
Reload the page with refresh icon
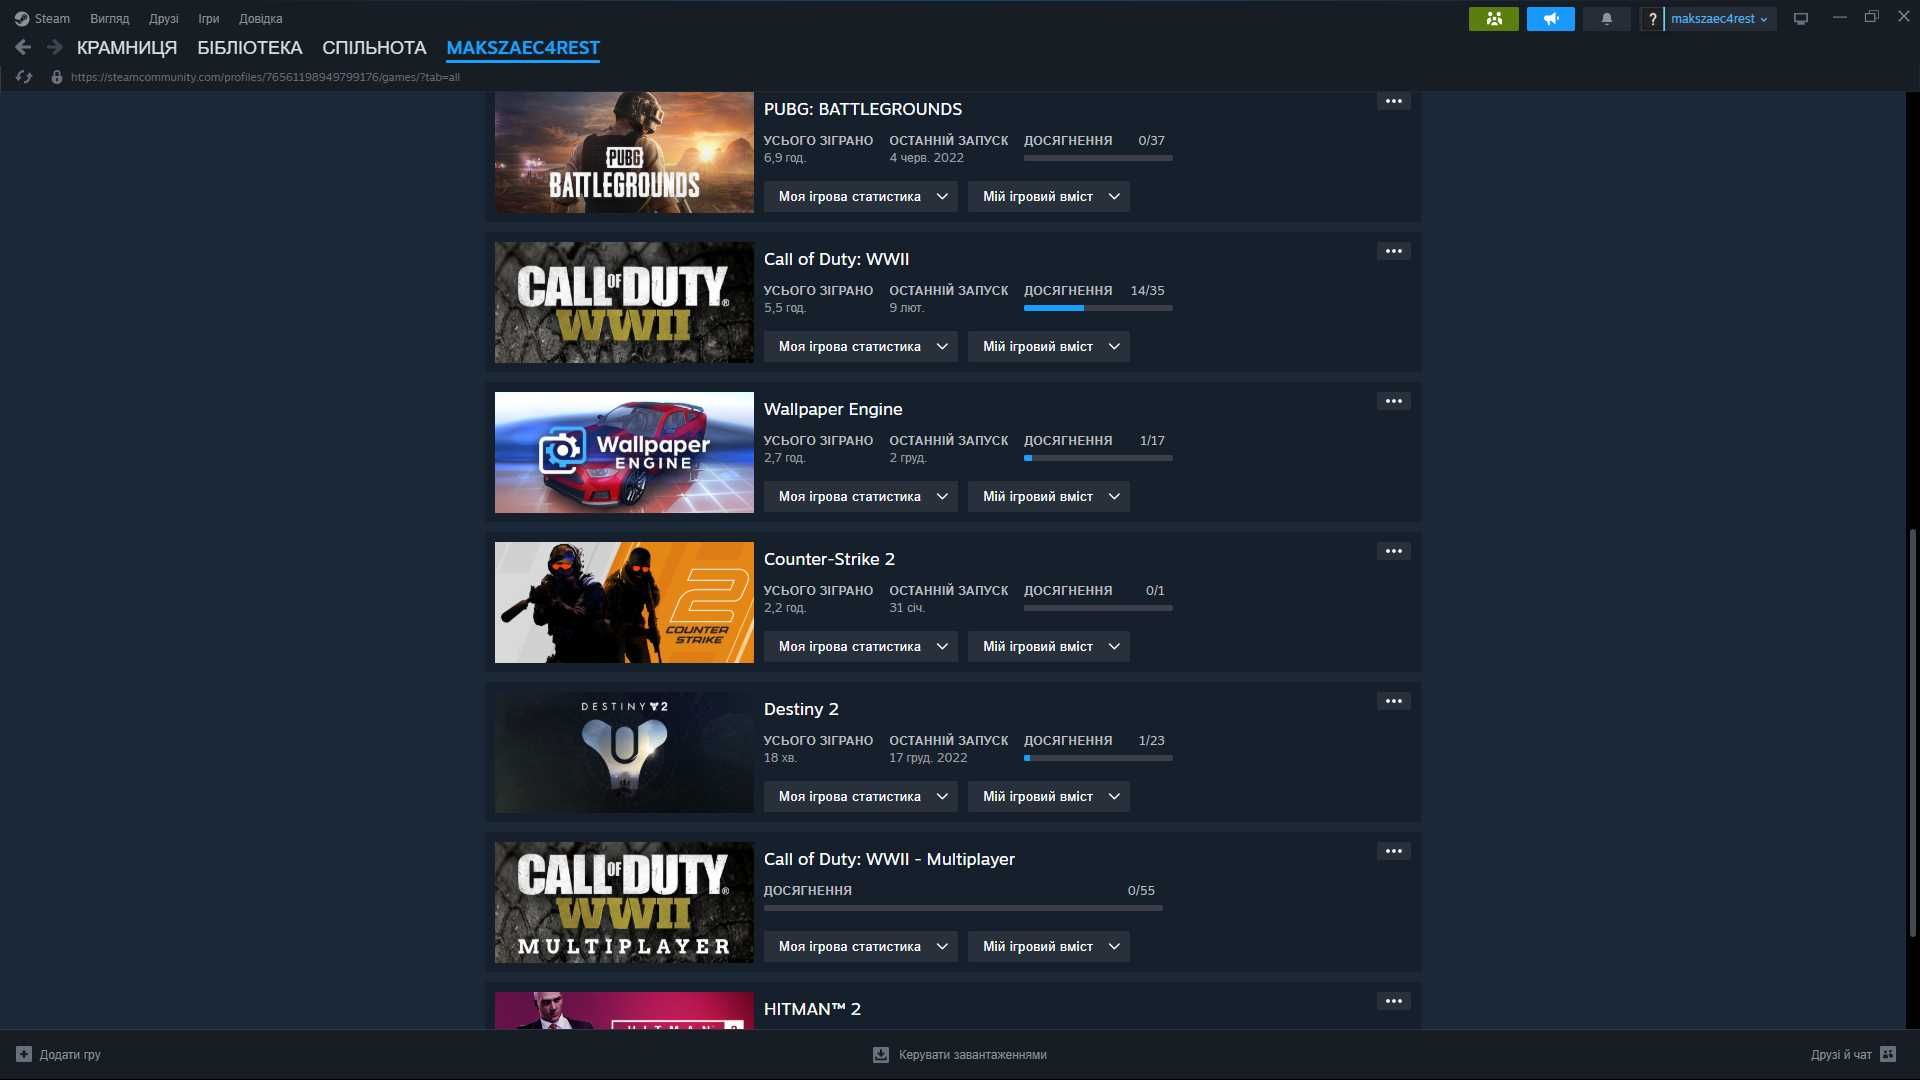point(24,77)
